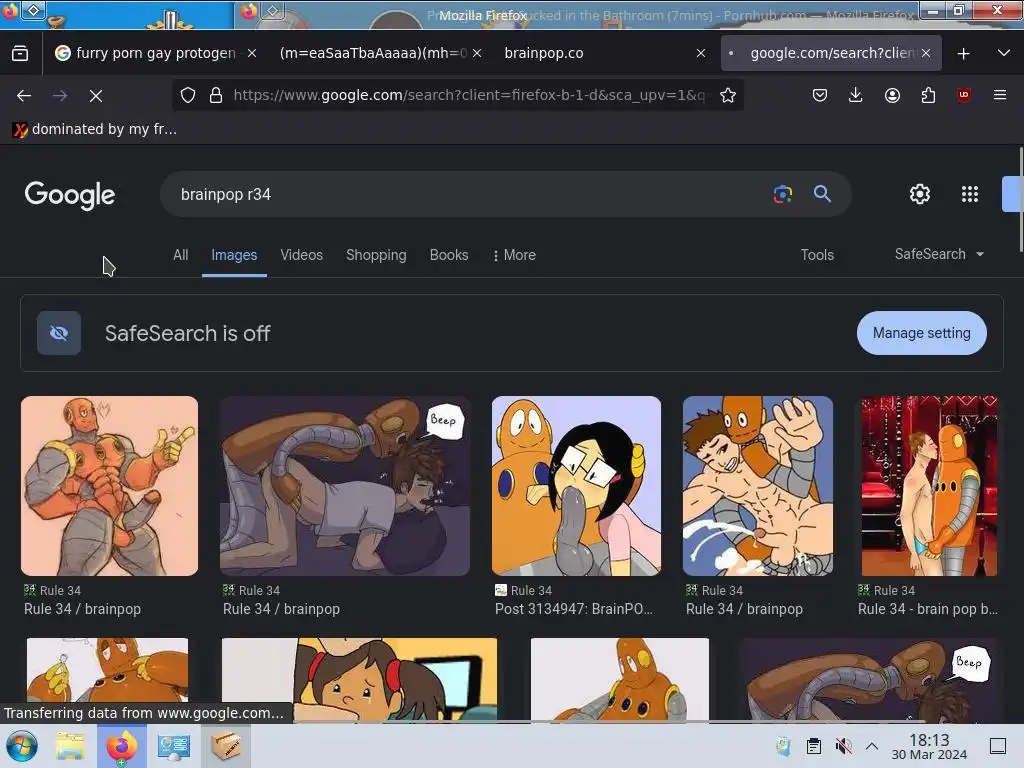Open the Shopping results tab

(376, 255)
